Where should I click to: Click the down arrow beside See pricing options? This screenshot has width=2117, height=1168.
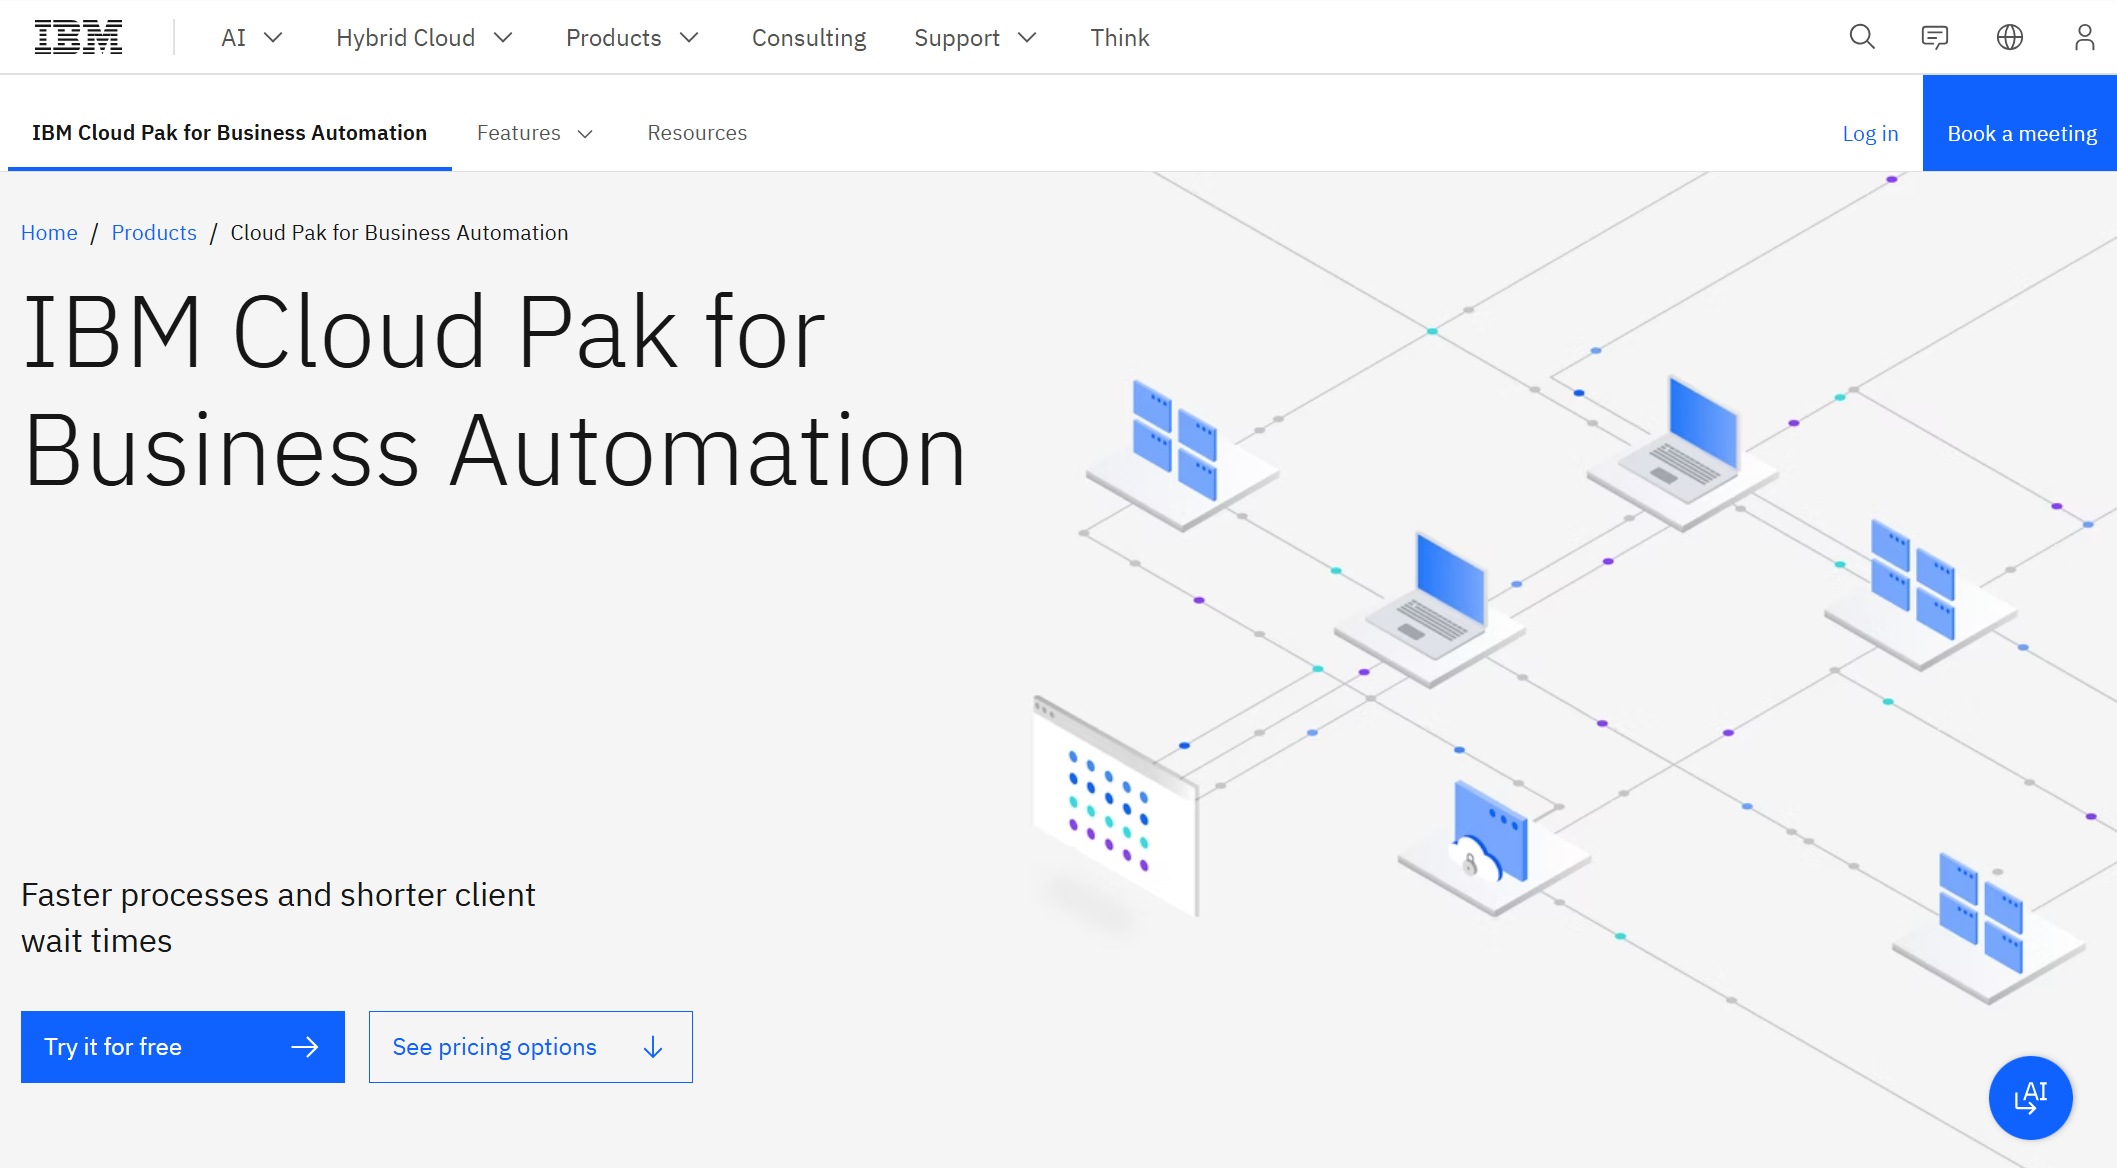point(652,1047)
